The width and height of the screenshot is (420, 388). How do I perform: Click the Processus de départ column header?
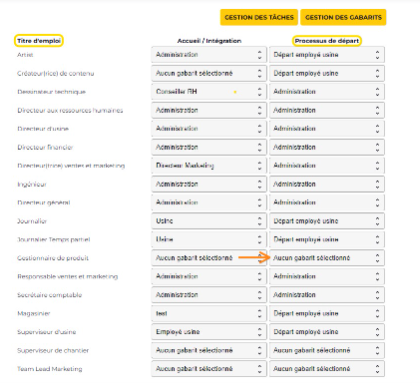point(327,41)
